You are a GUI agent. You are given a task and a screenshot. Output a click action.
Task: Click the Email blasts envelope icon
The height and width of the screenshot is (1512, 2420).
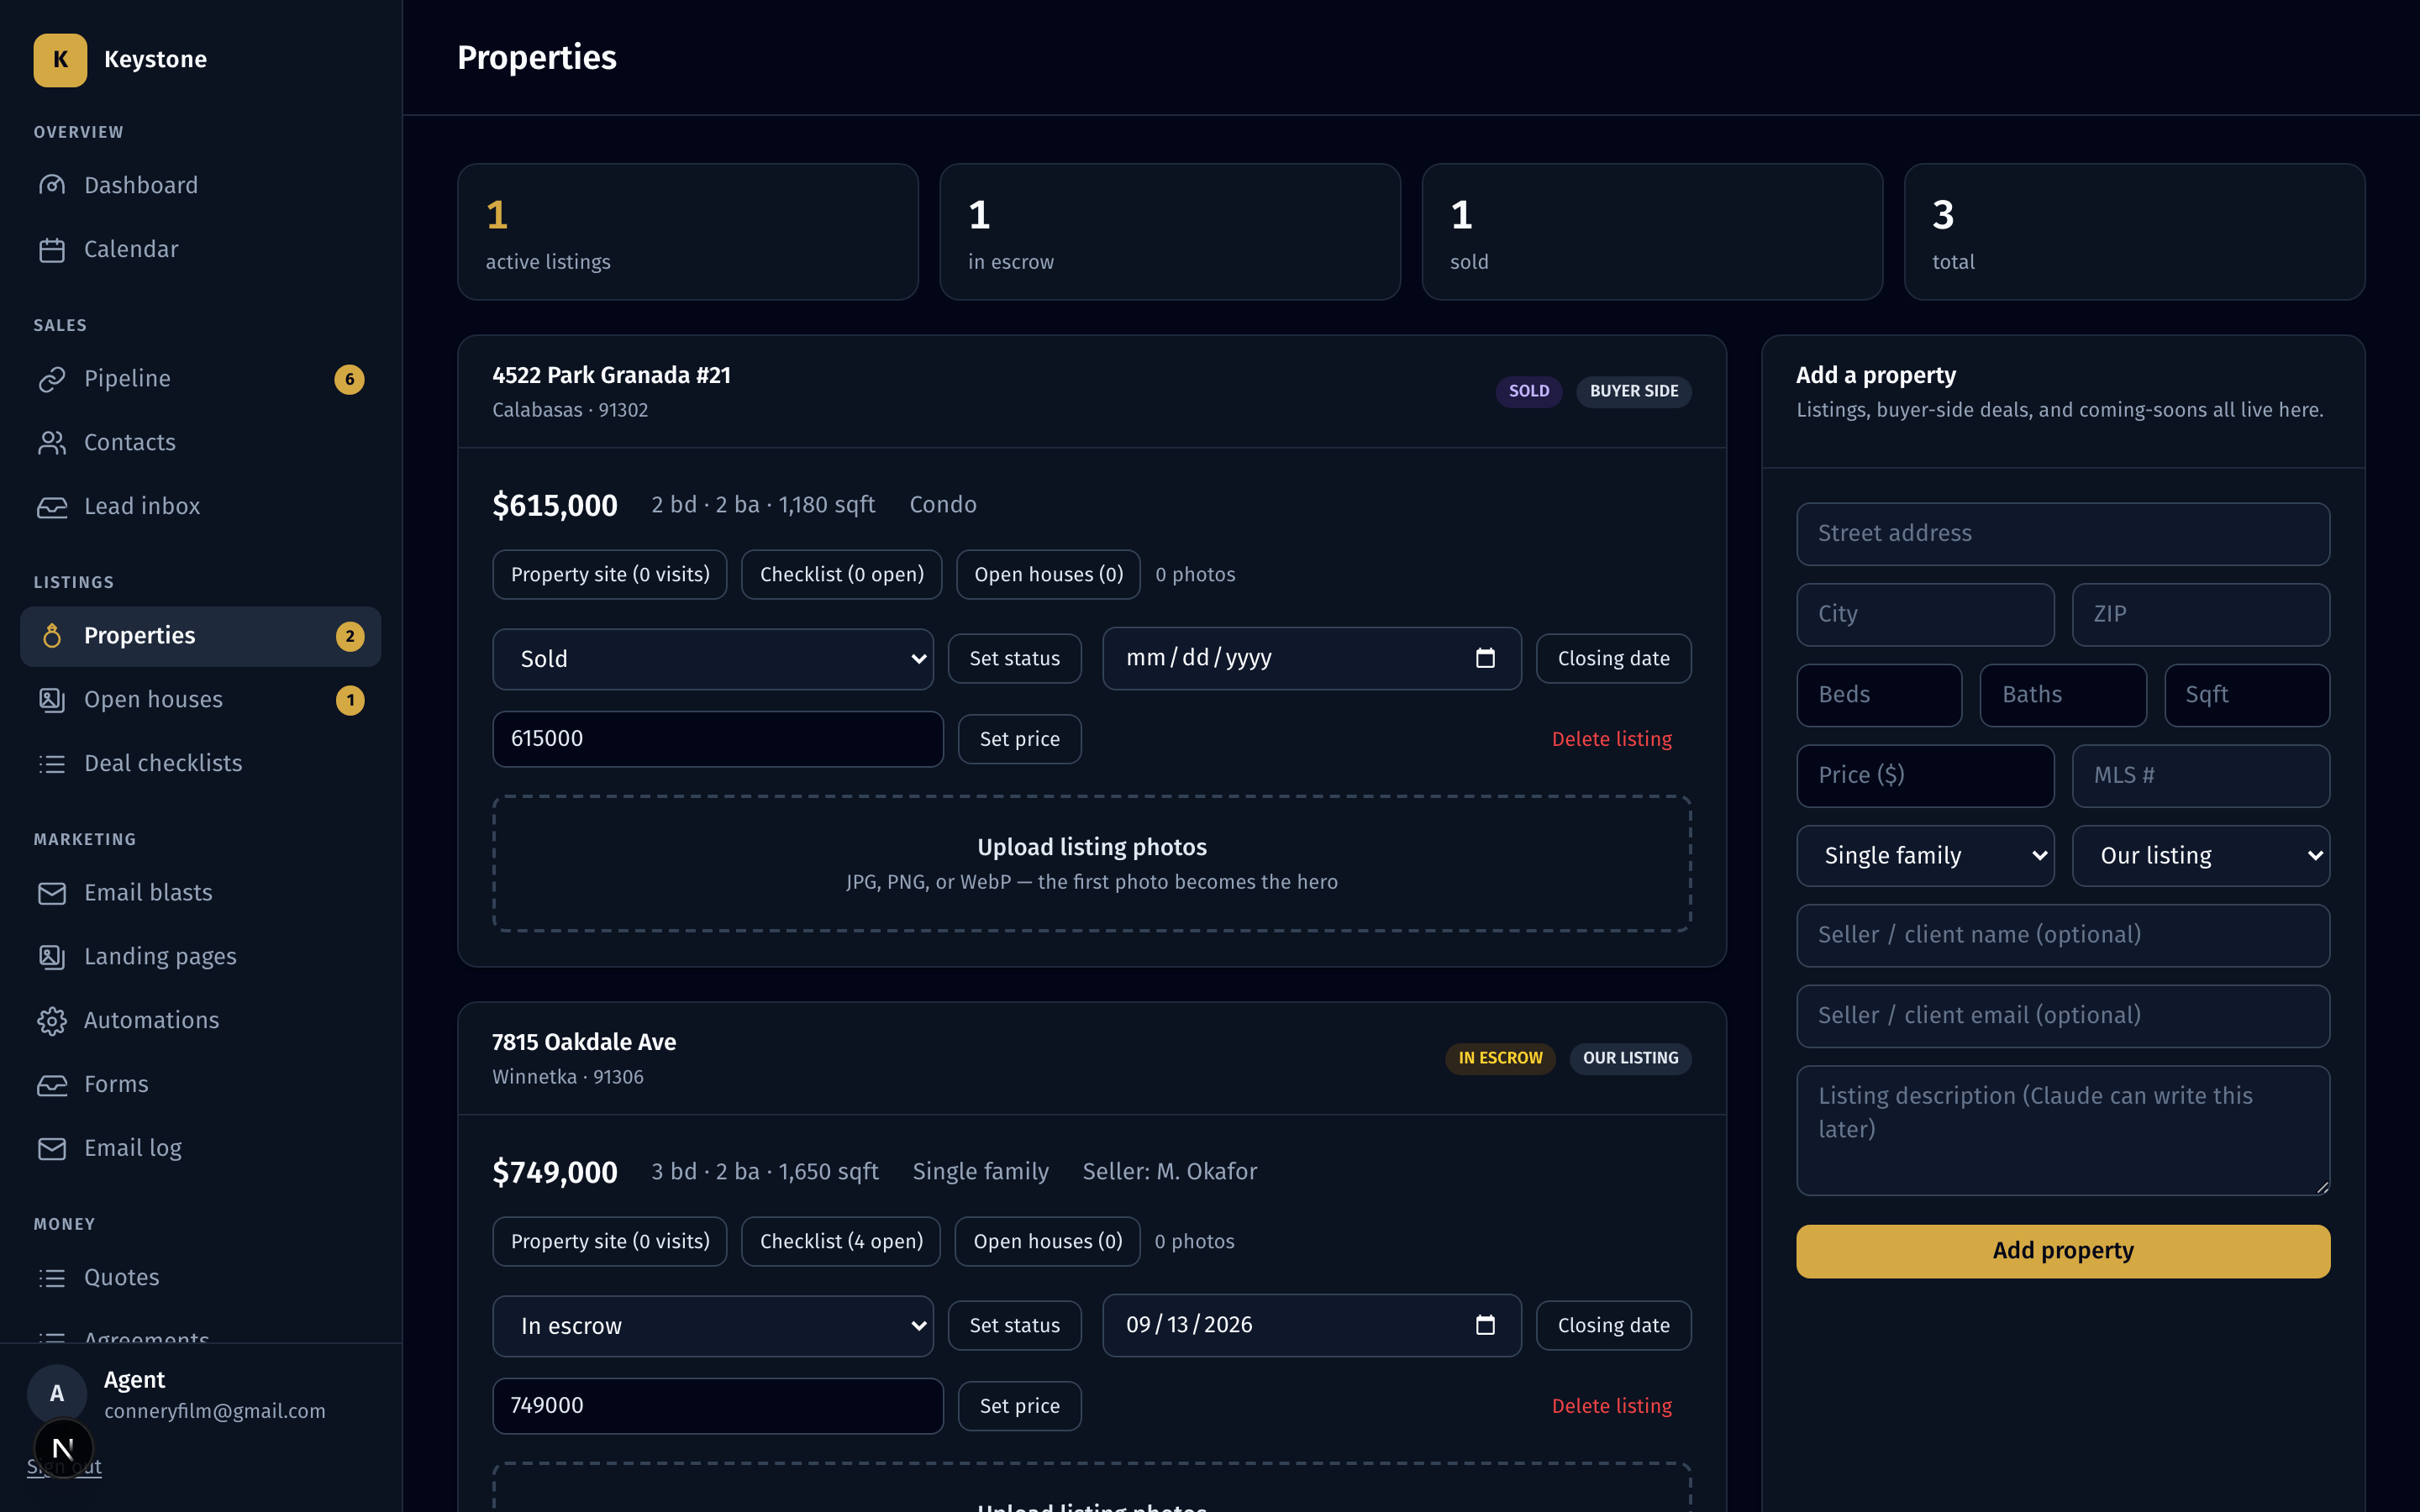(x=52, y=893)
